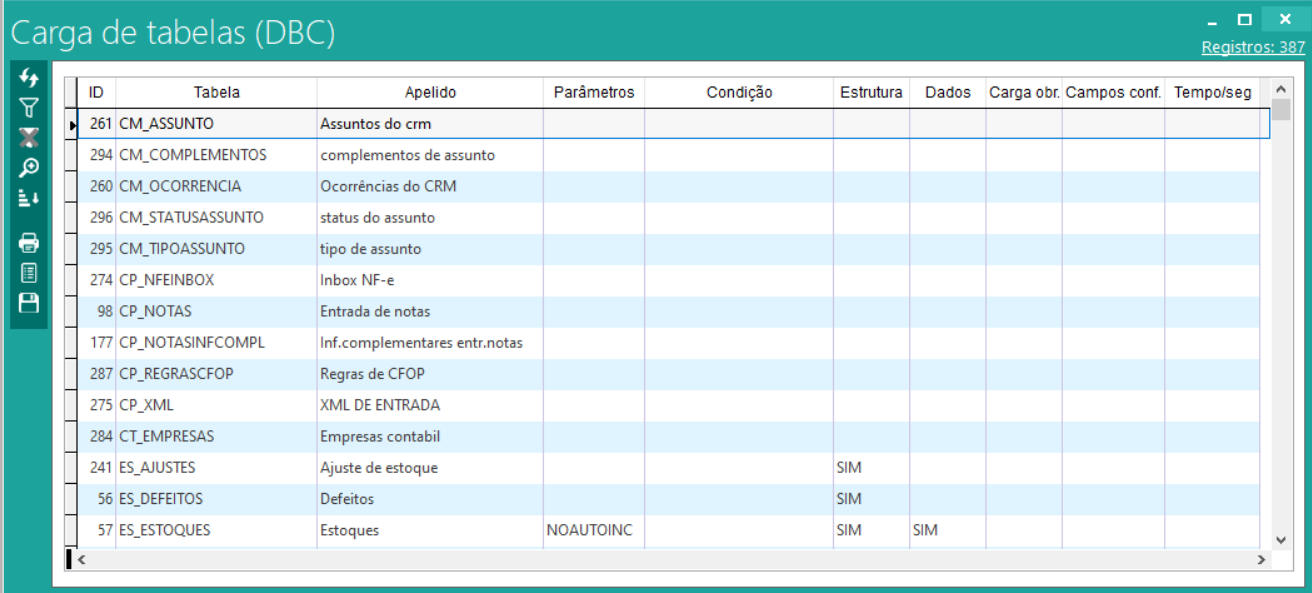
Task: Click the sort descending icon
Action: tap(29, 198)
